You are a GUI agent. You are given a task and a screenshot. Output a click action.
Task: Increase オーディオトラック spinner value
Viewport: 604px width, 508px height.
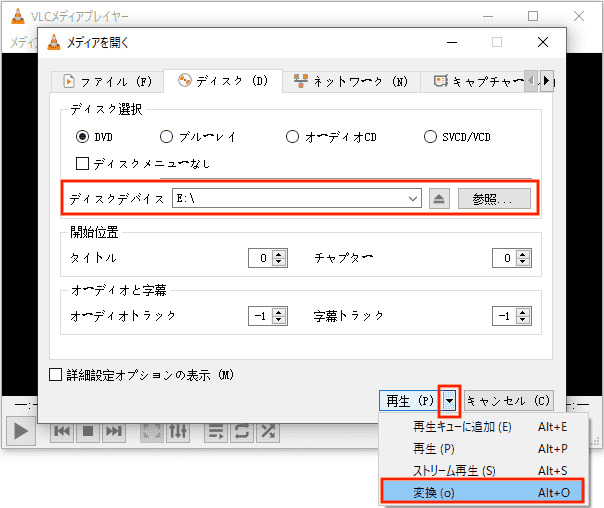click(279, 312)
